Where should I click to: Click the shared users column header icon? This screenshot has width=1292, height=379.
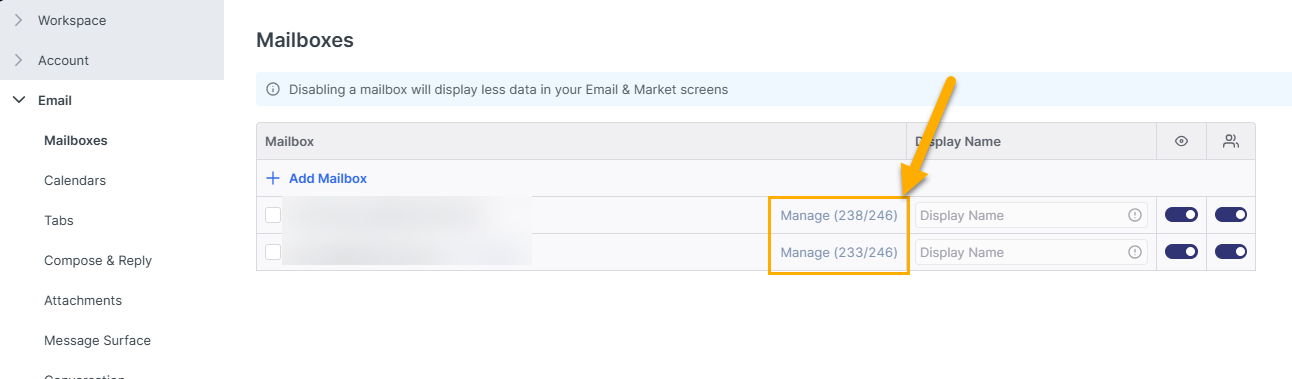[x=1231, y=141]
